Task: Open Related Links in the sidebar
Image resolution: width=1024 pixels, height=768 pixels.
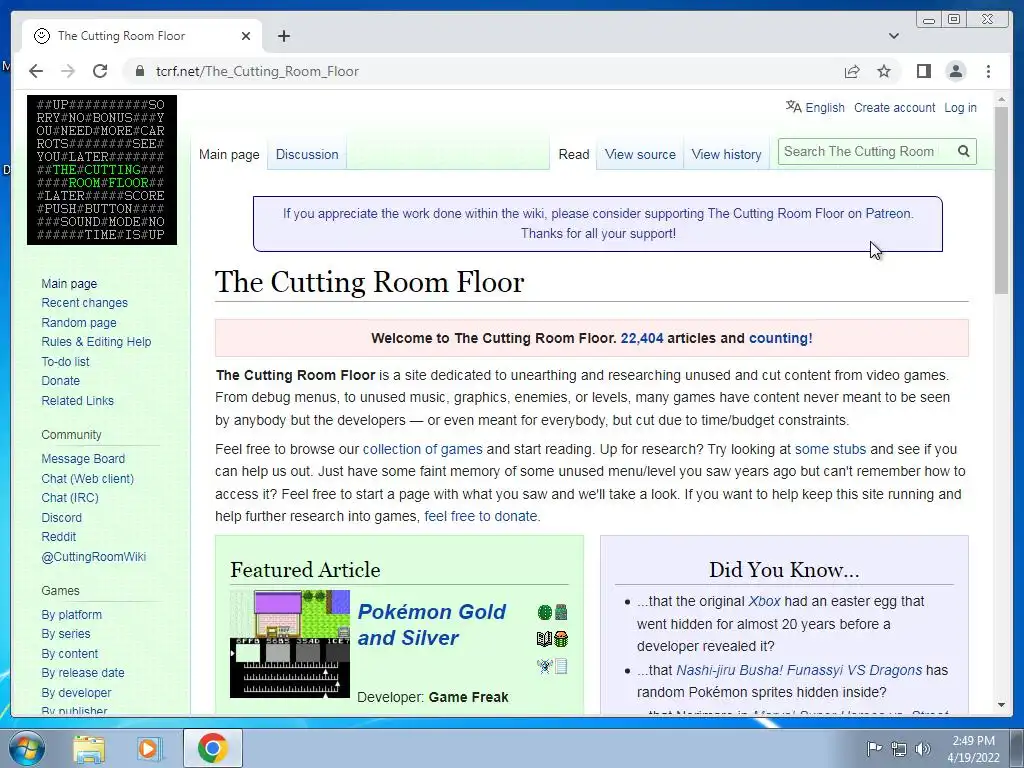Action: (x=78, y=401)
